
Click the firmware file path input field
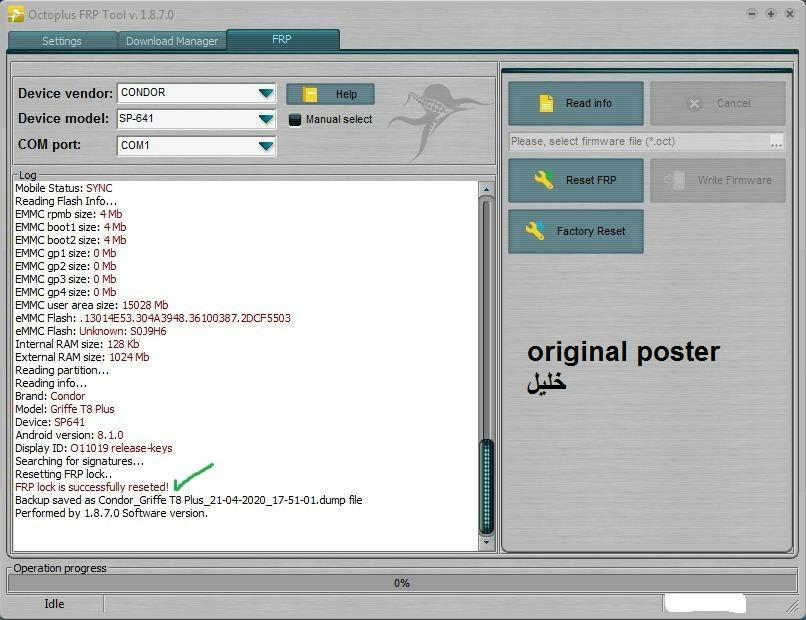tap(638, 142)
